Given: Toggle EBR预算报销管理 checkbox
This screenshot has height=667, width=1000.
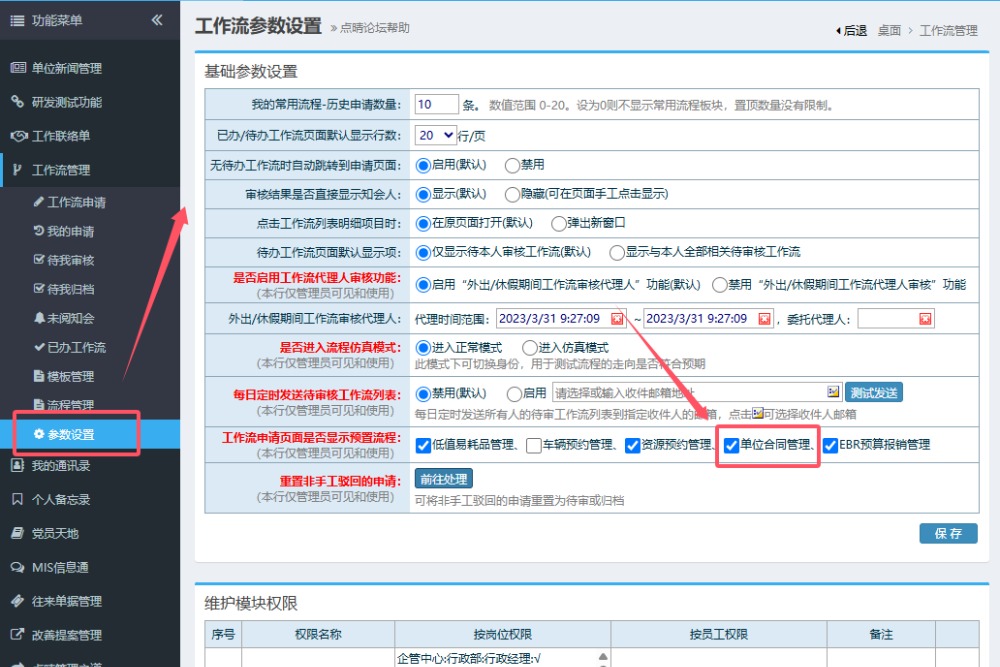Looking at the screenshot, I should 830,445.
